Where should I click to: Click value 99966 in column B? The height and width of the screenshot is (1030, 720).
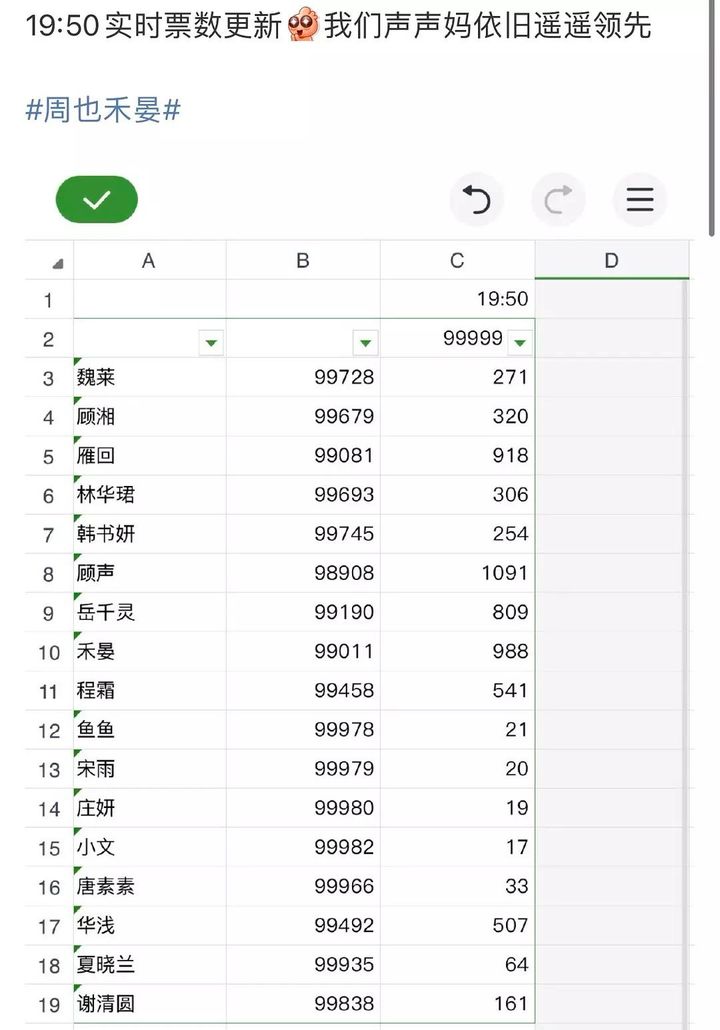(344, 886)
